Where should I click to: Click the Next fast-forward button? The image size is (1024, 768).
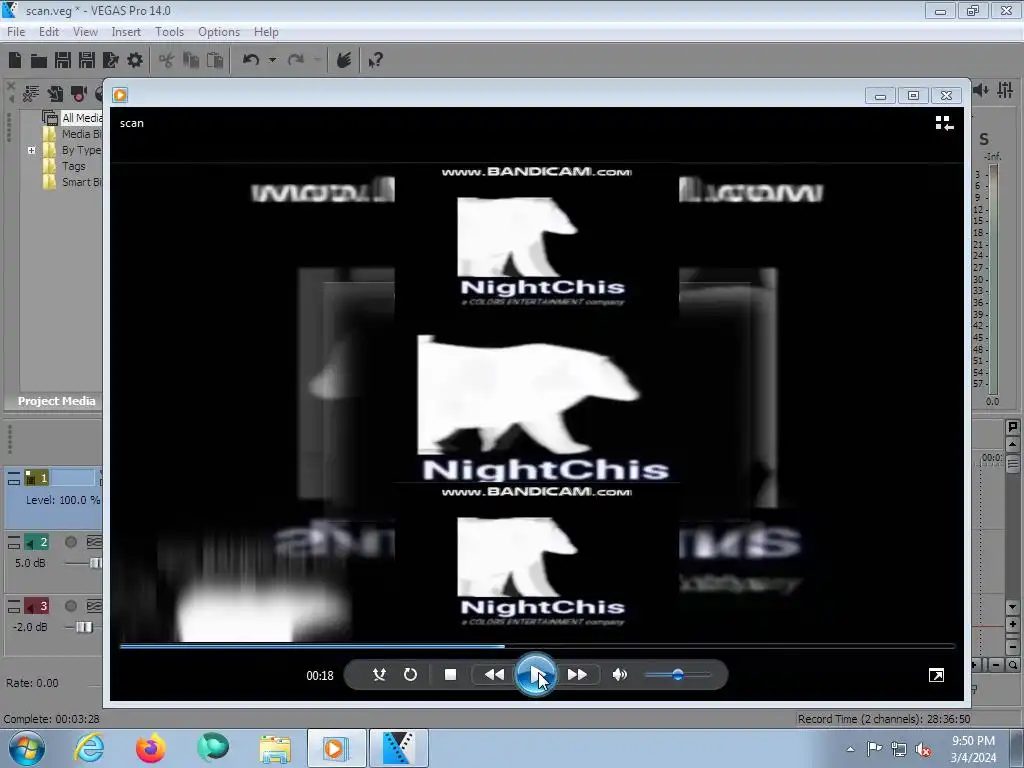[x=577, y=675]
